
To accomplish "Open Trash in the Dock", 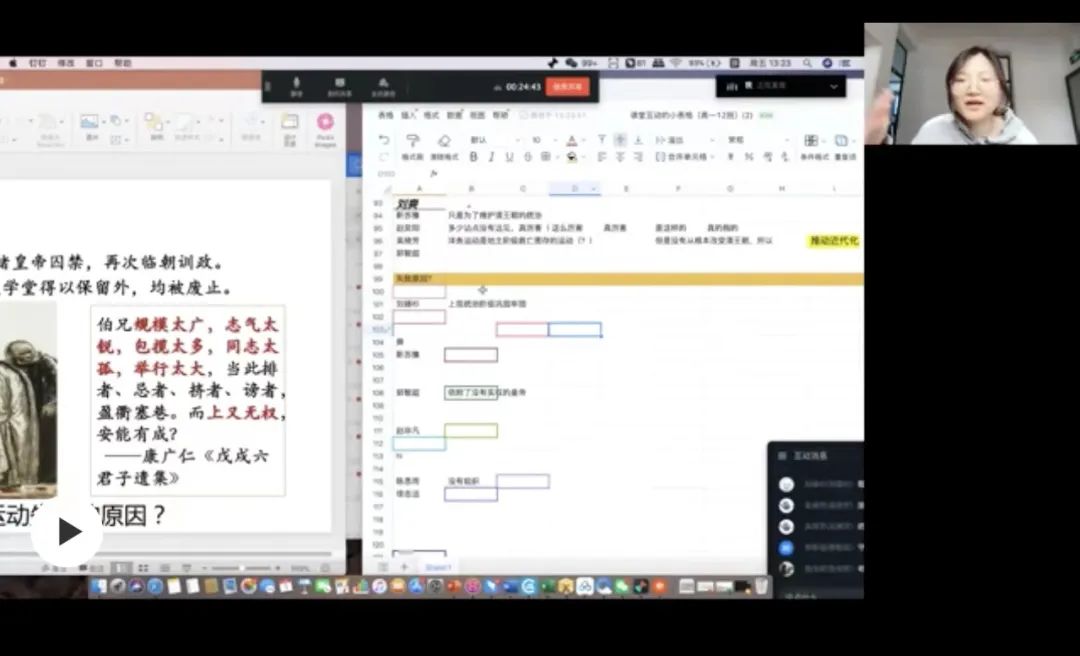I will tap(760, 586).
